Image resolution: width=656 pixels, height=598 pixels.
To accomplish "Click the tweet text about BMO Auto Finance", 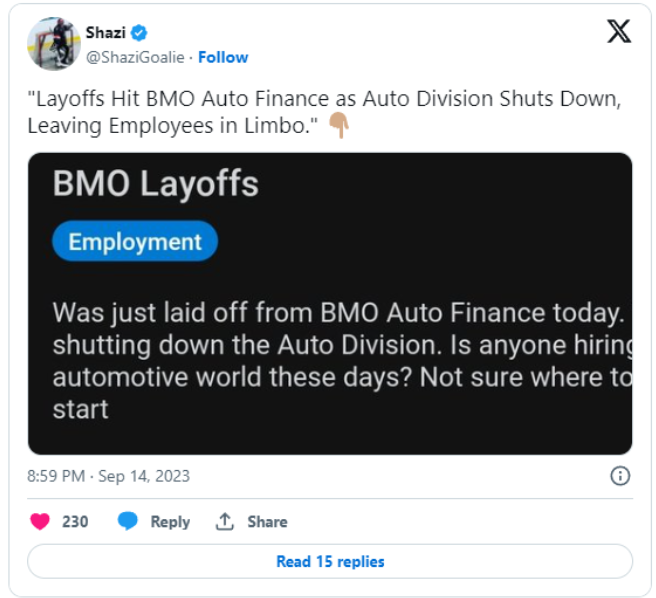I will point(324,112).
